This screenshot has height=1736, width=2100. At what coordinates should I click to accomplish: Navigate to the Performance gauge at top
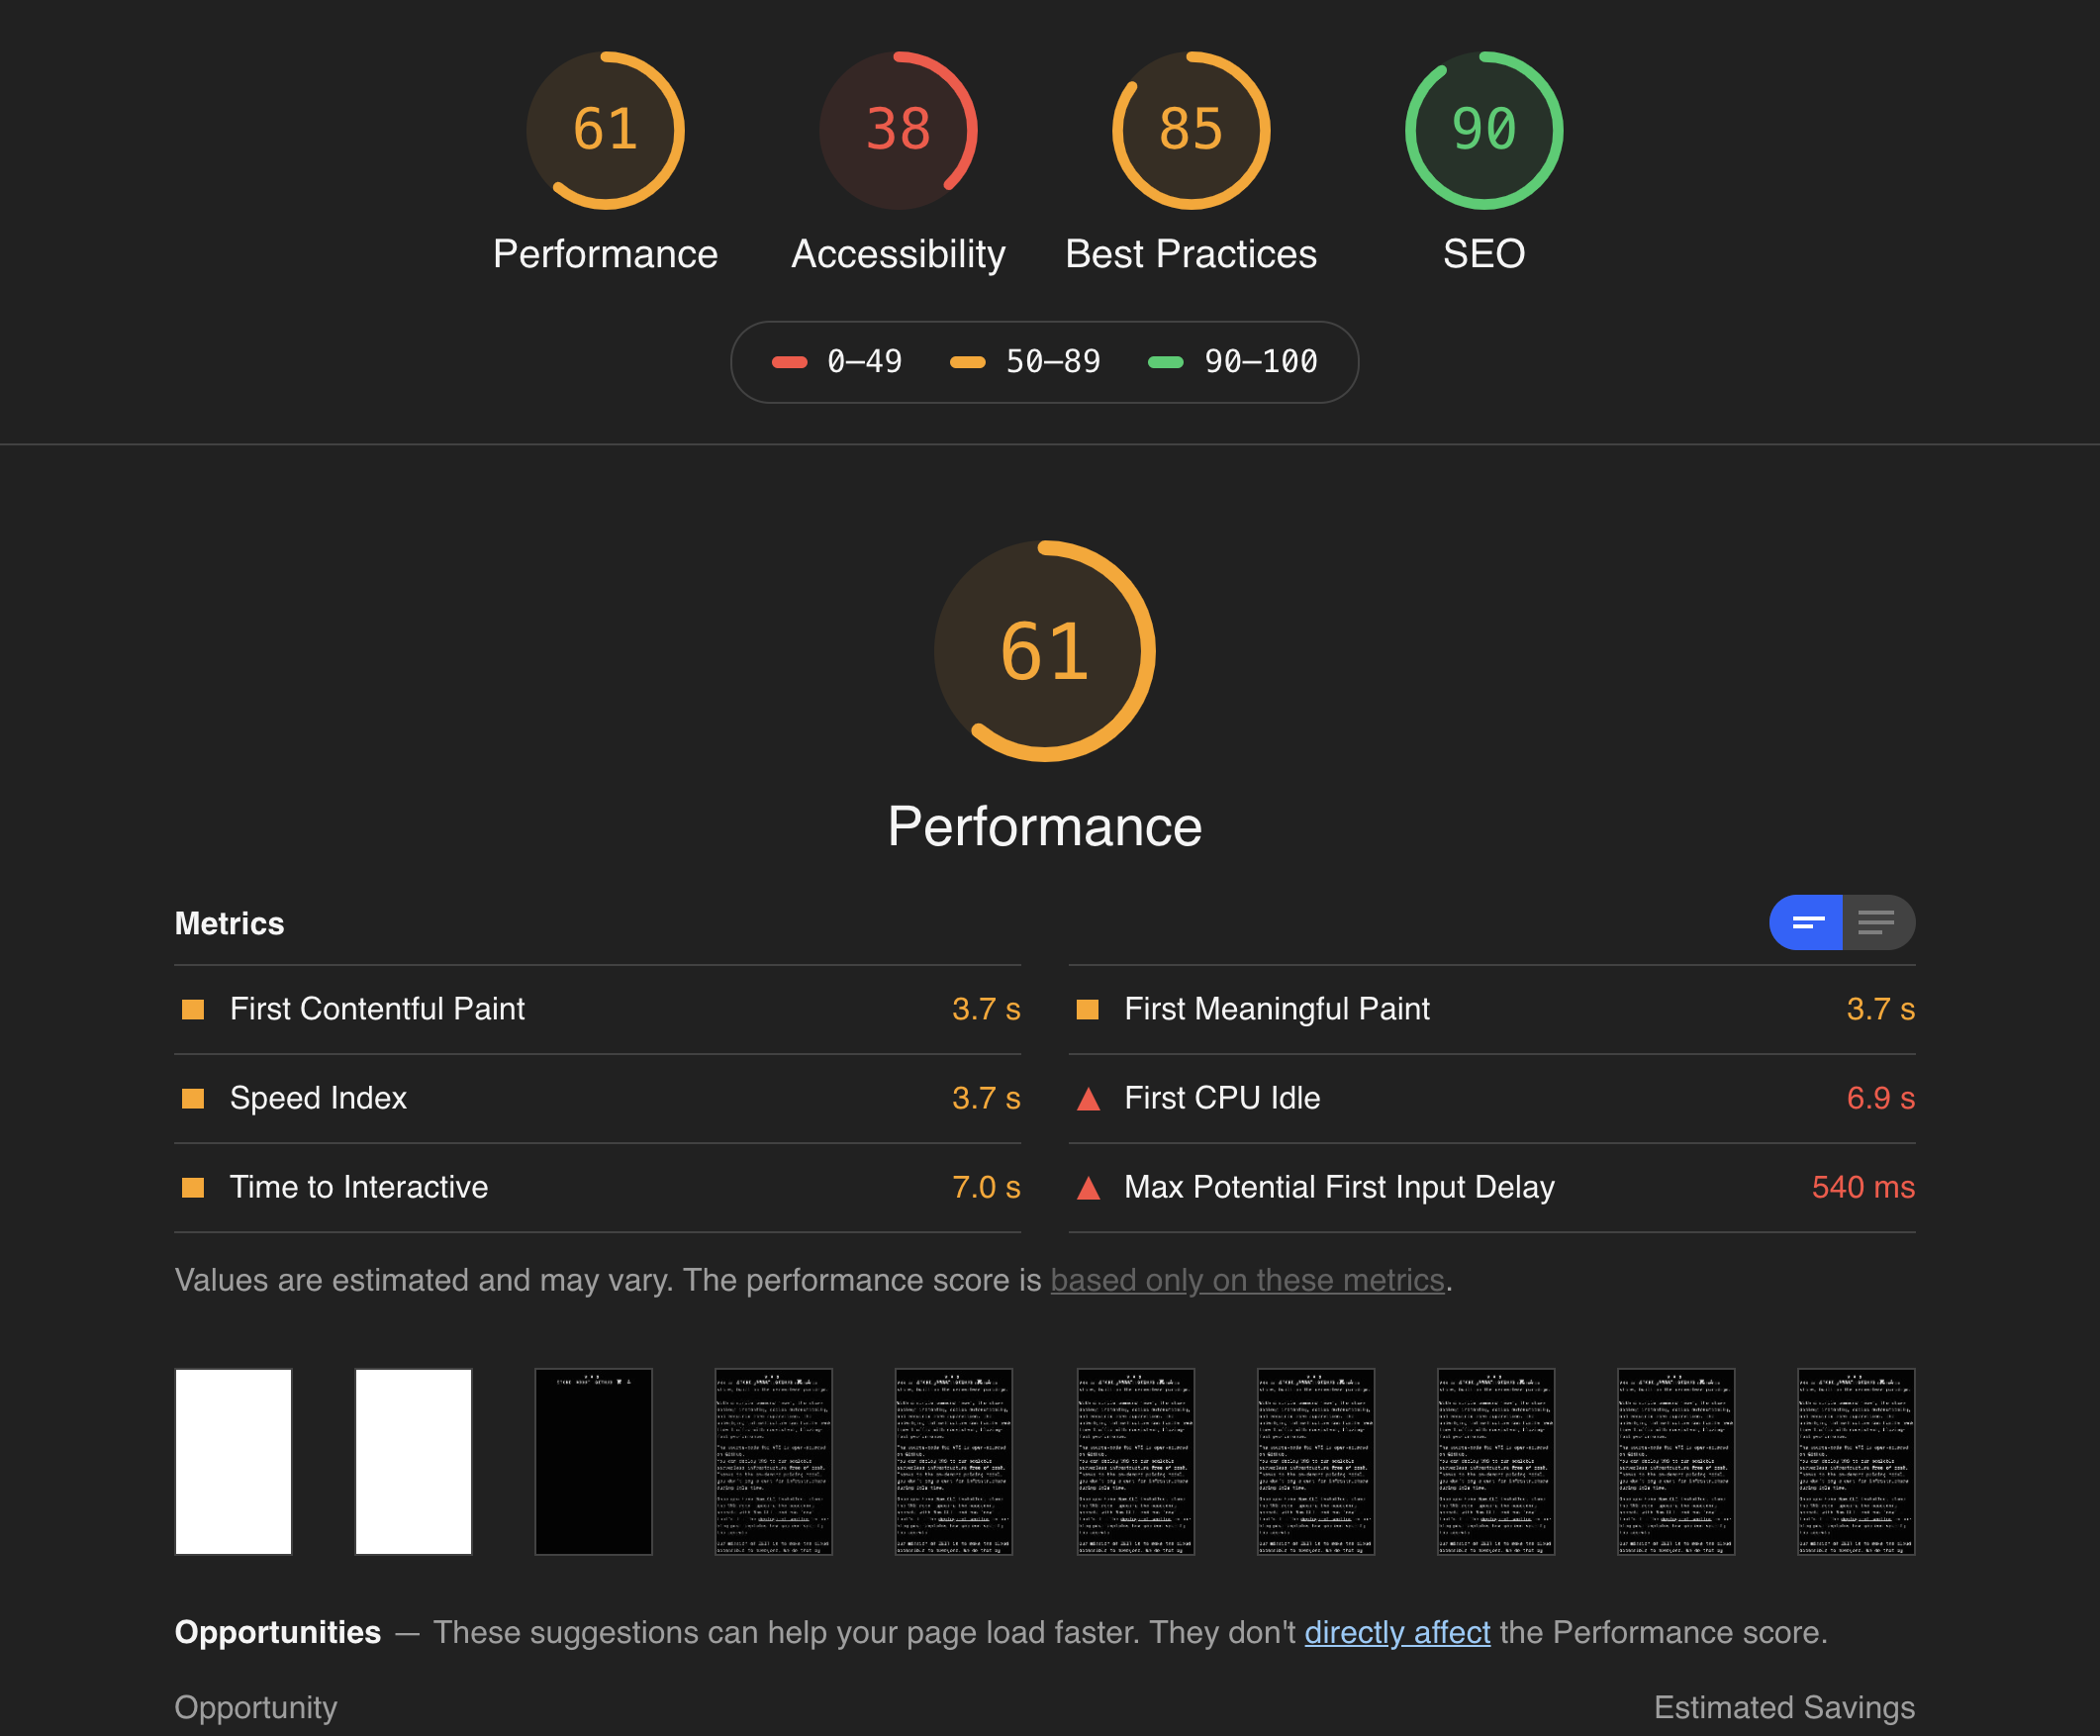pos(605,130)
